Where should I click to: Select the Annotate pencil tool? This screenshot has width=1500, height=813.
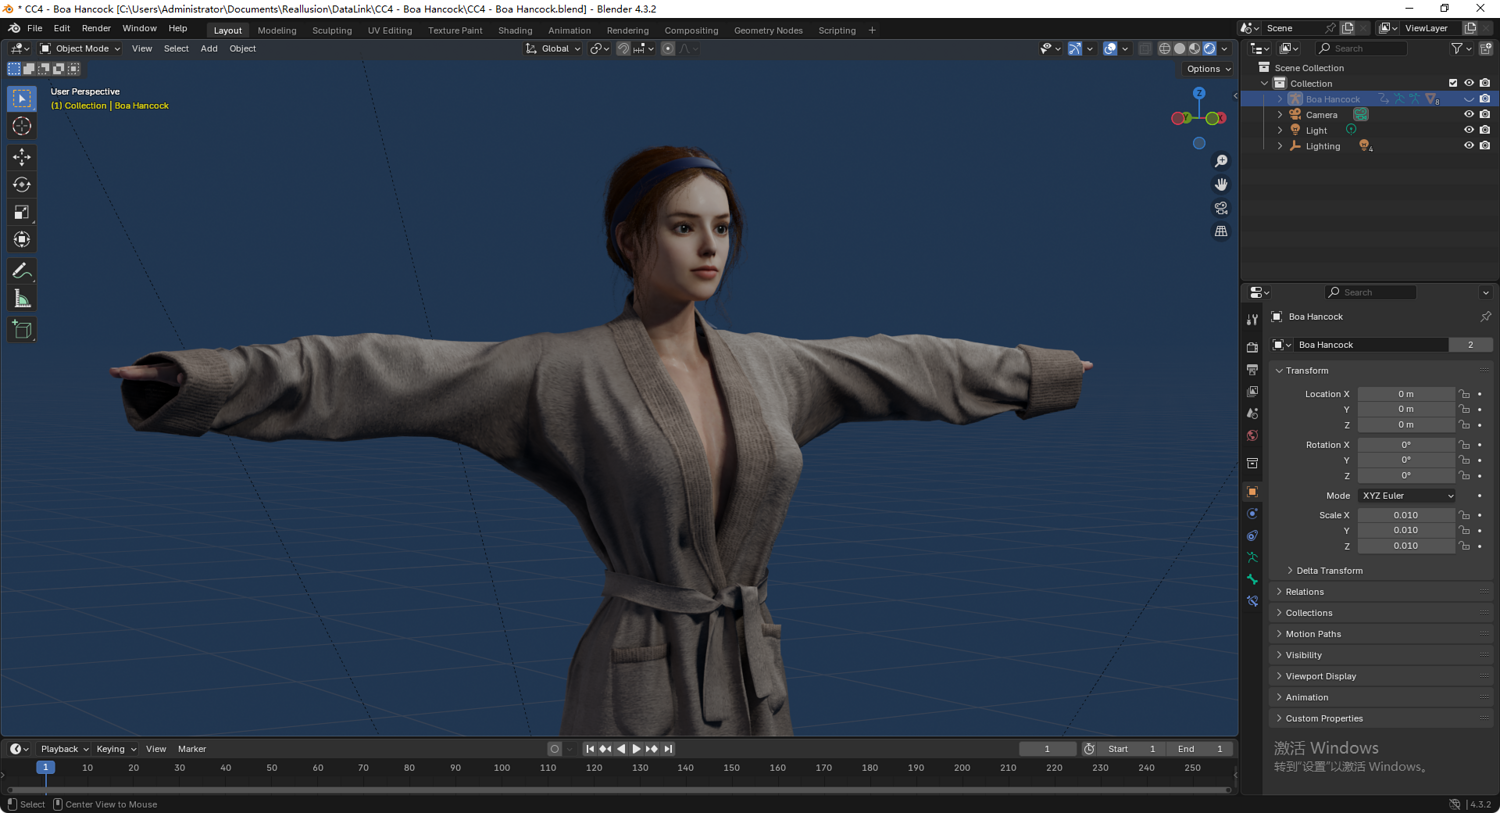[22, 271]
